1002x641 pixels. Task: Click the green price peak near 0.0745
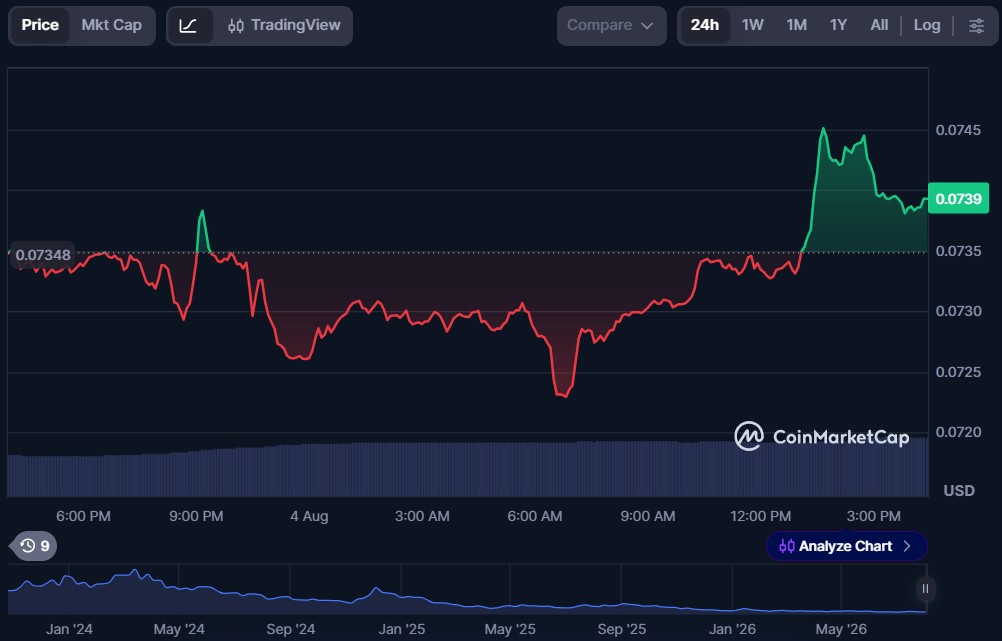click(823, 129)
